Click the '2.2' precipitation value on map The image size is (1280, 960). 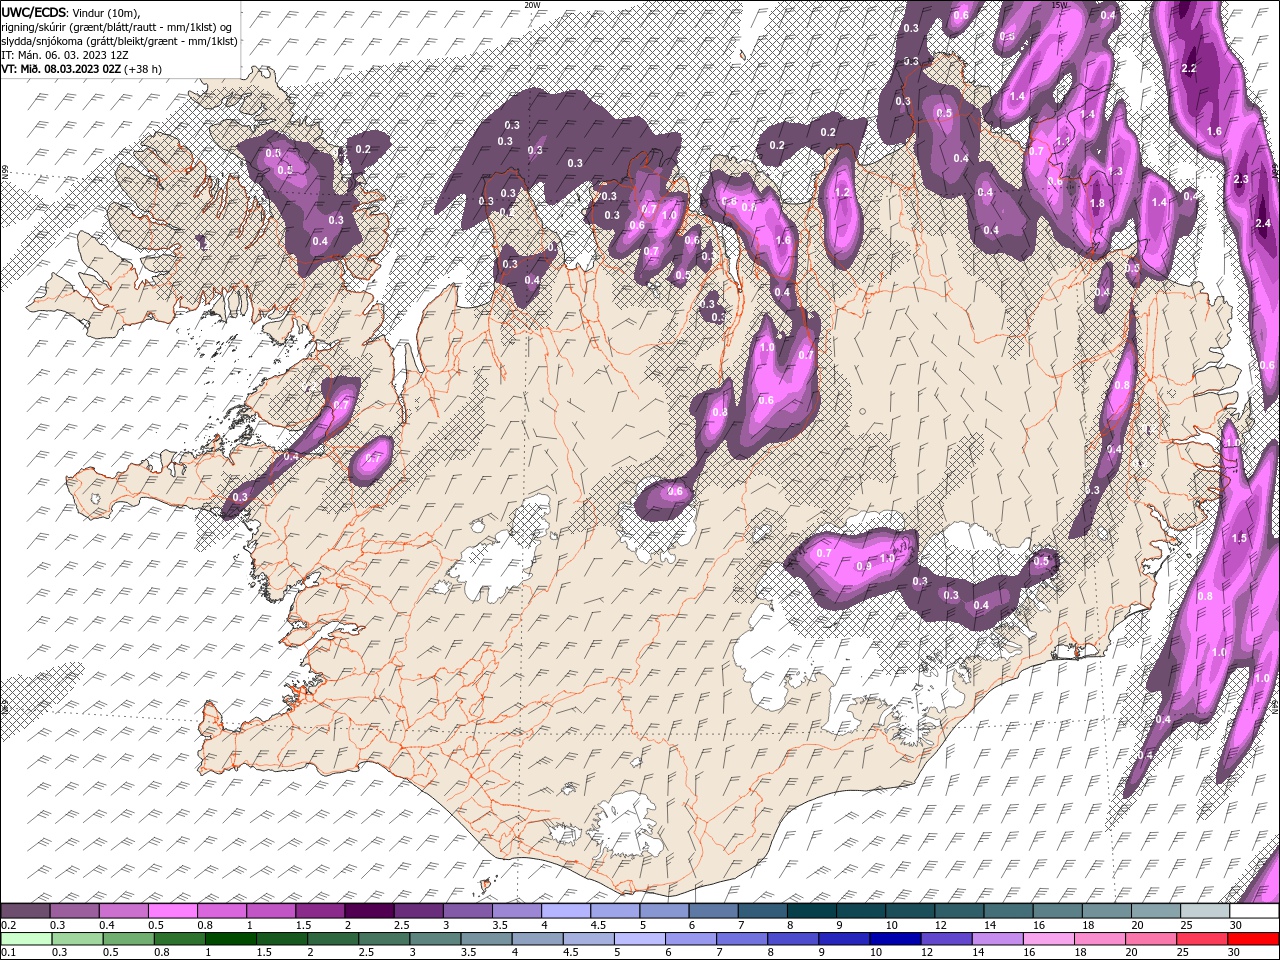pos(1189,69)
